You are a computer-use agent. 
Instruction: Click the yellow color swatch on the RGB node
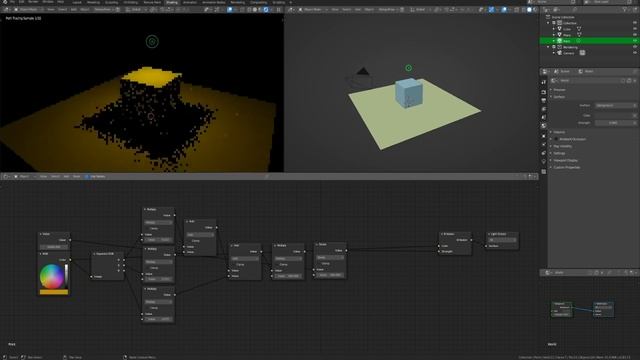coord(54,292)
